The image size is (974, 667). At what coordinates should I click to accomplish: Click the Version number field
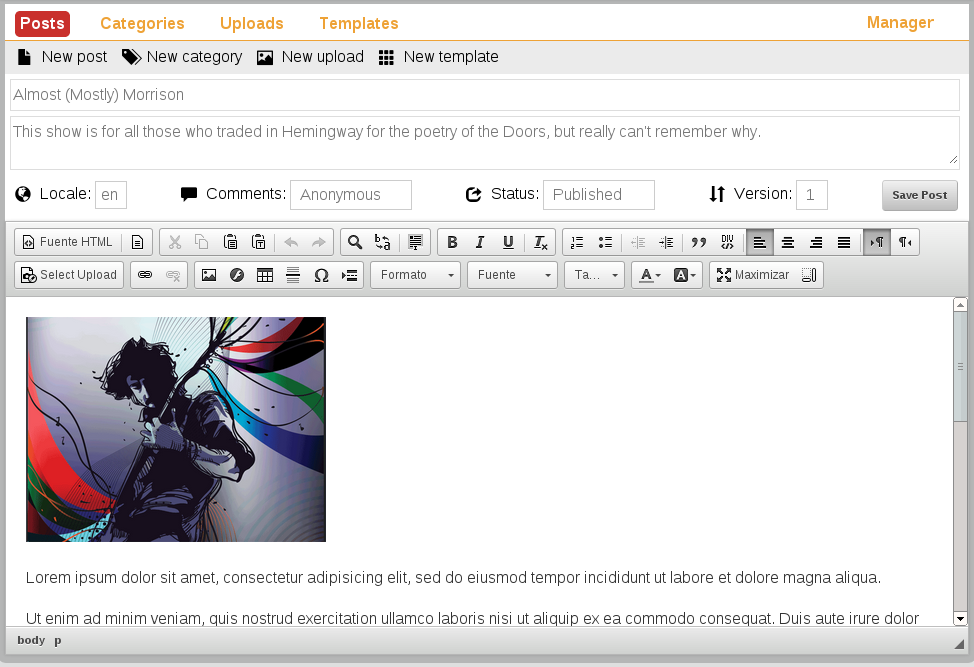(x=812, y=194)
